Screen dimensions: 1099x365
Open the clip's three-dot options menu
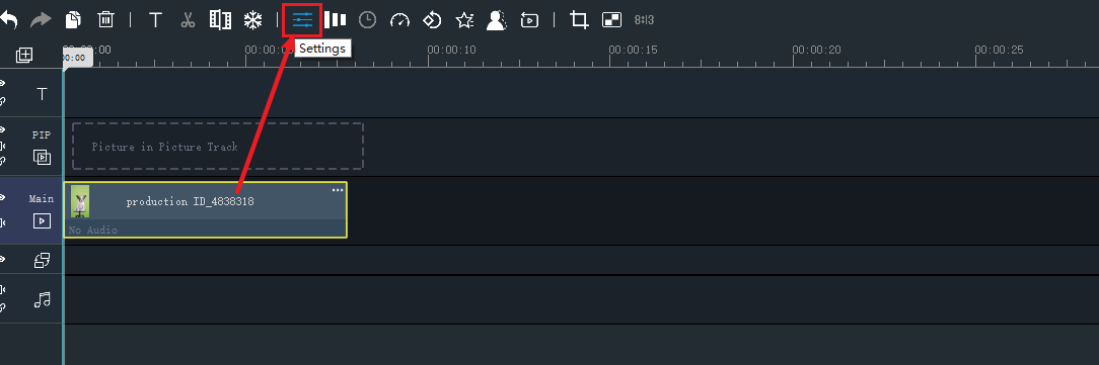click(338, 190)
